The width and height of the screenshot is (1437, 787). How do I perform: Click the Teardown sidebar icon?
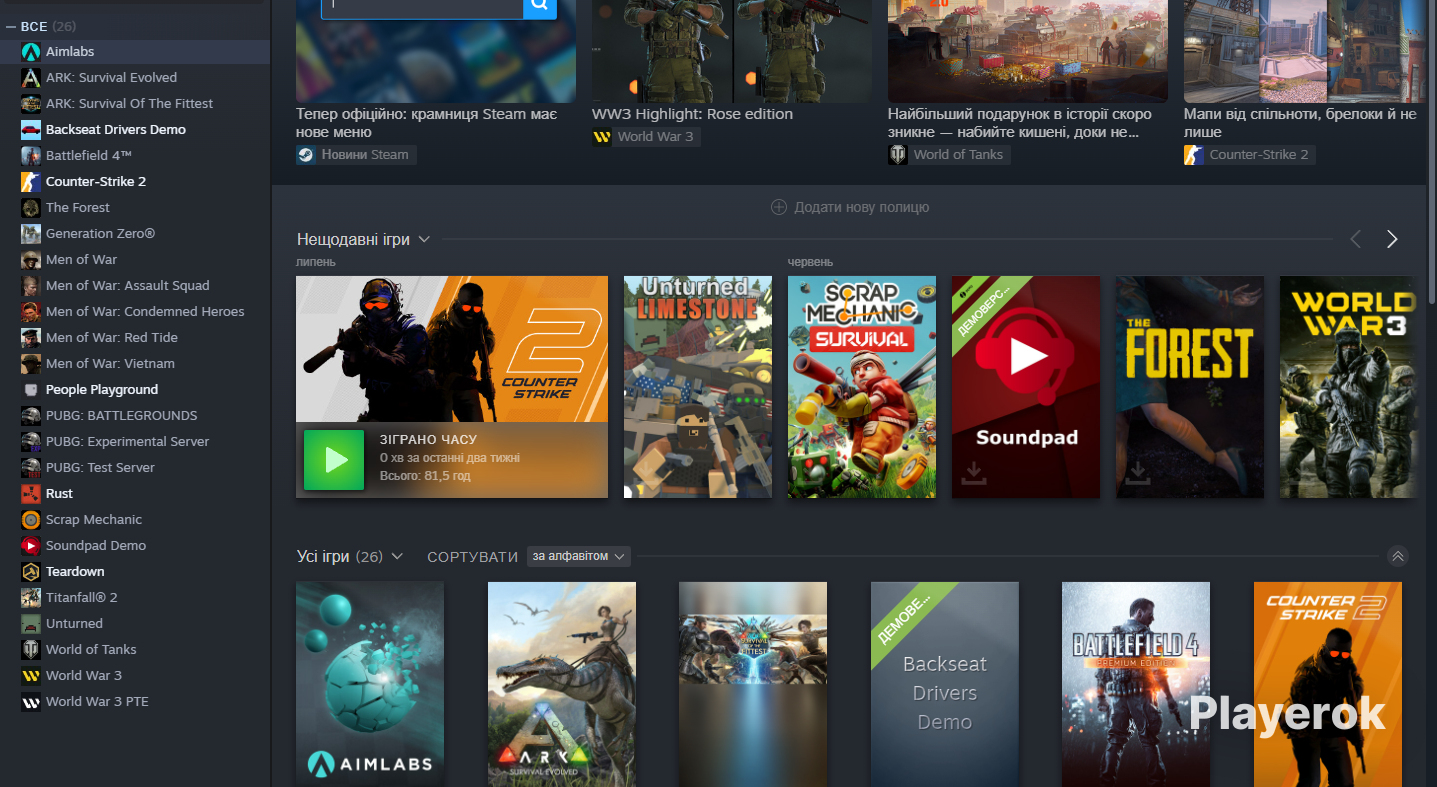(x=31, y=571)
